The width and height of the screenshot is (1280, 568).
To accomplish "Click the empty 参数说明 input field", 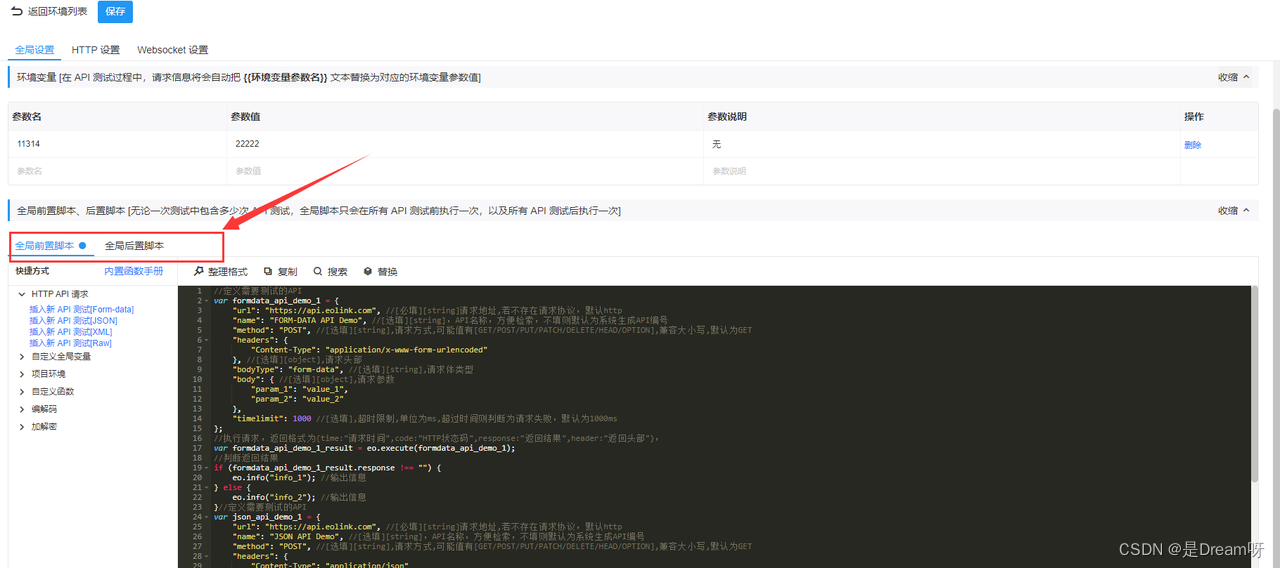I will [x=941, y=171].
